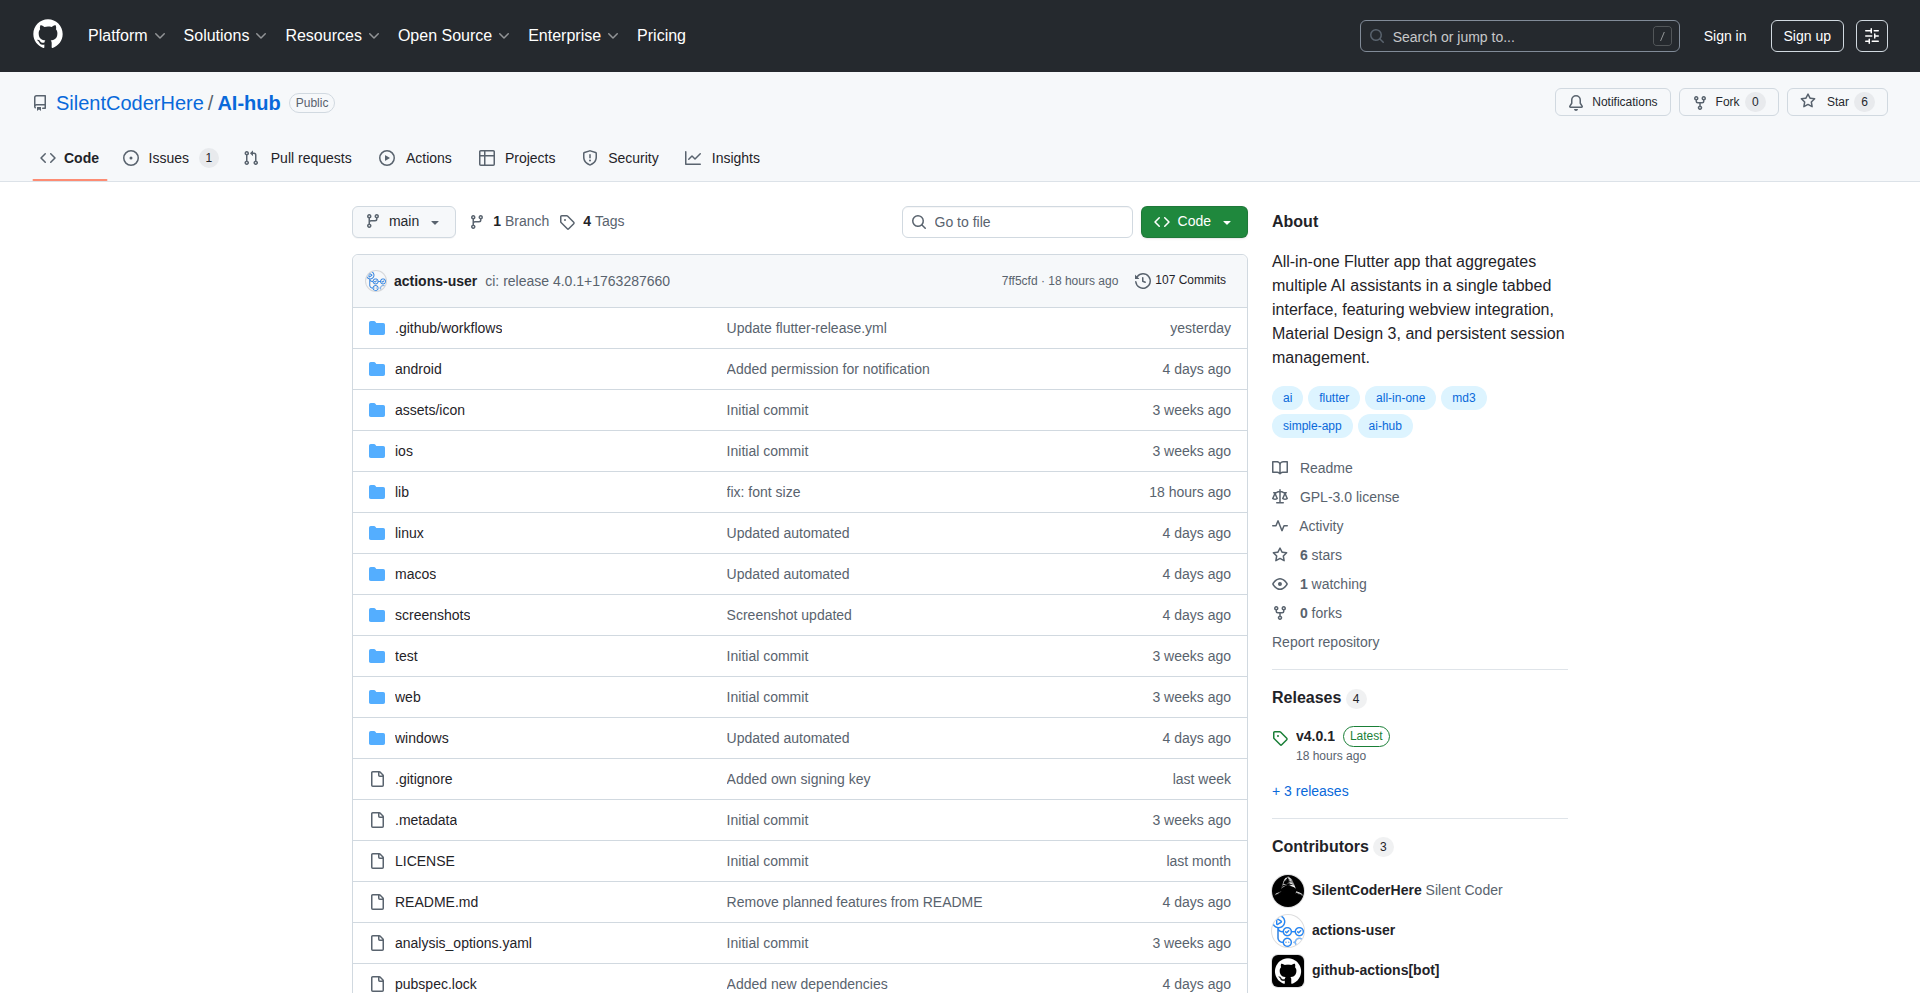1920x993 pixels.
Task: Click the folder icon for .github/workflows
Action: point(377,328)
